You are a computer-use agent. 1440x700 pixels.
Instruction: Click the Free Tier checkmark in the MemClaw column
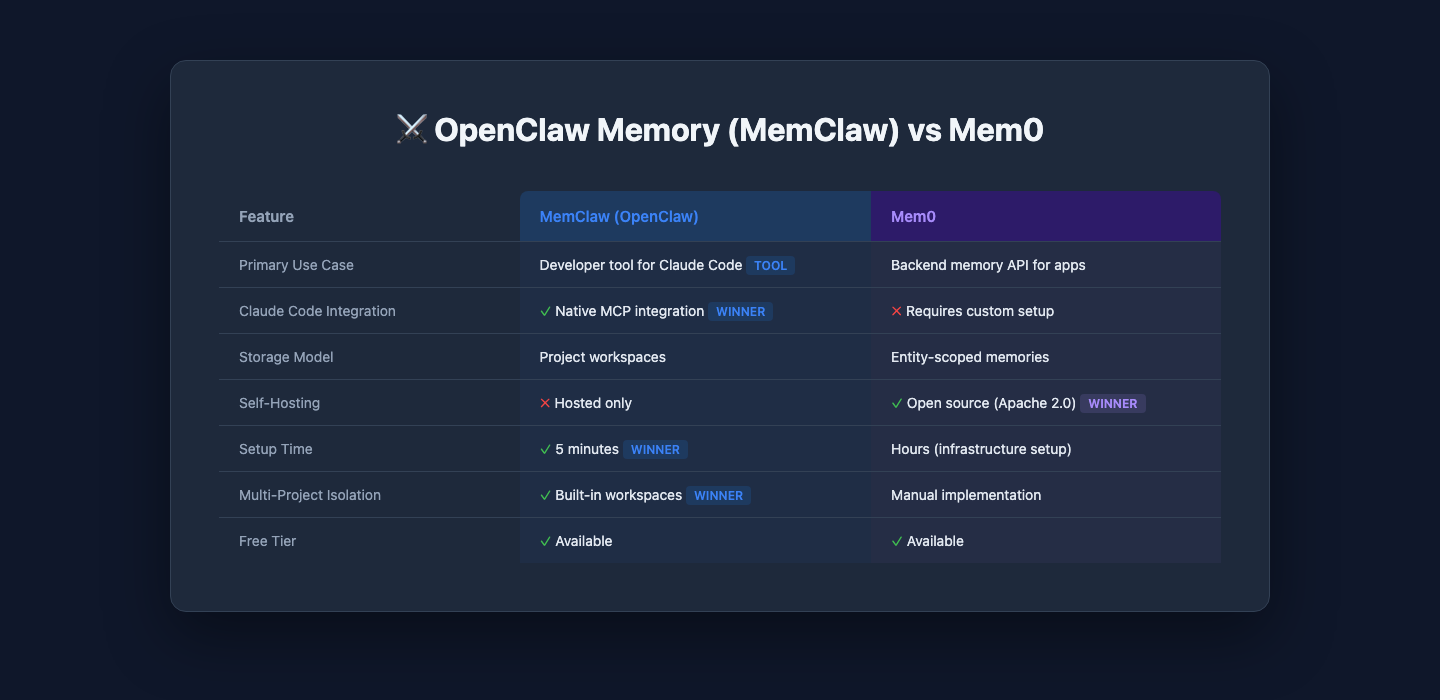545,541
